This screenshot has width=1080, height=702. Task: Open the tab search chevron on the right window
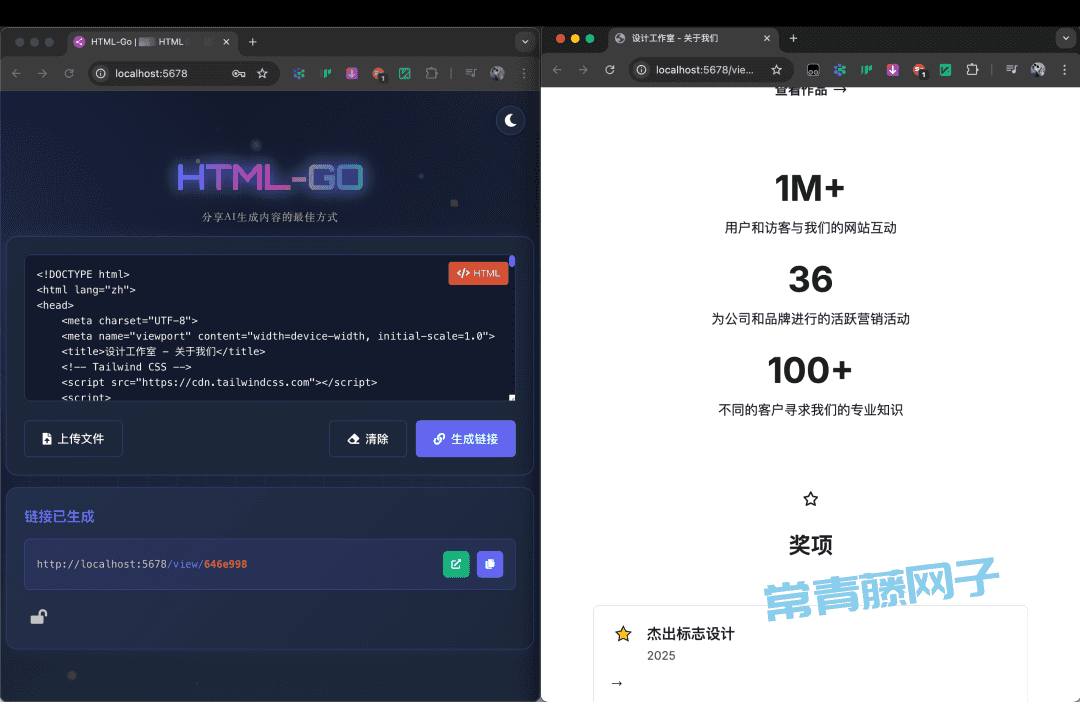pyautogui.click(x=1068, y=38)
